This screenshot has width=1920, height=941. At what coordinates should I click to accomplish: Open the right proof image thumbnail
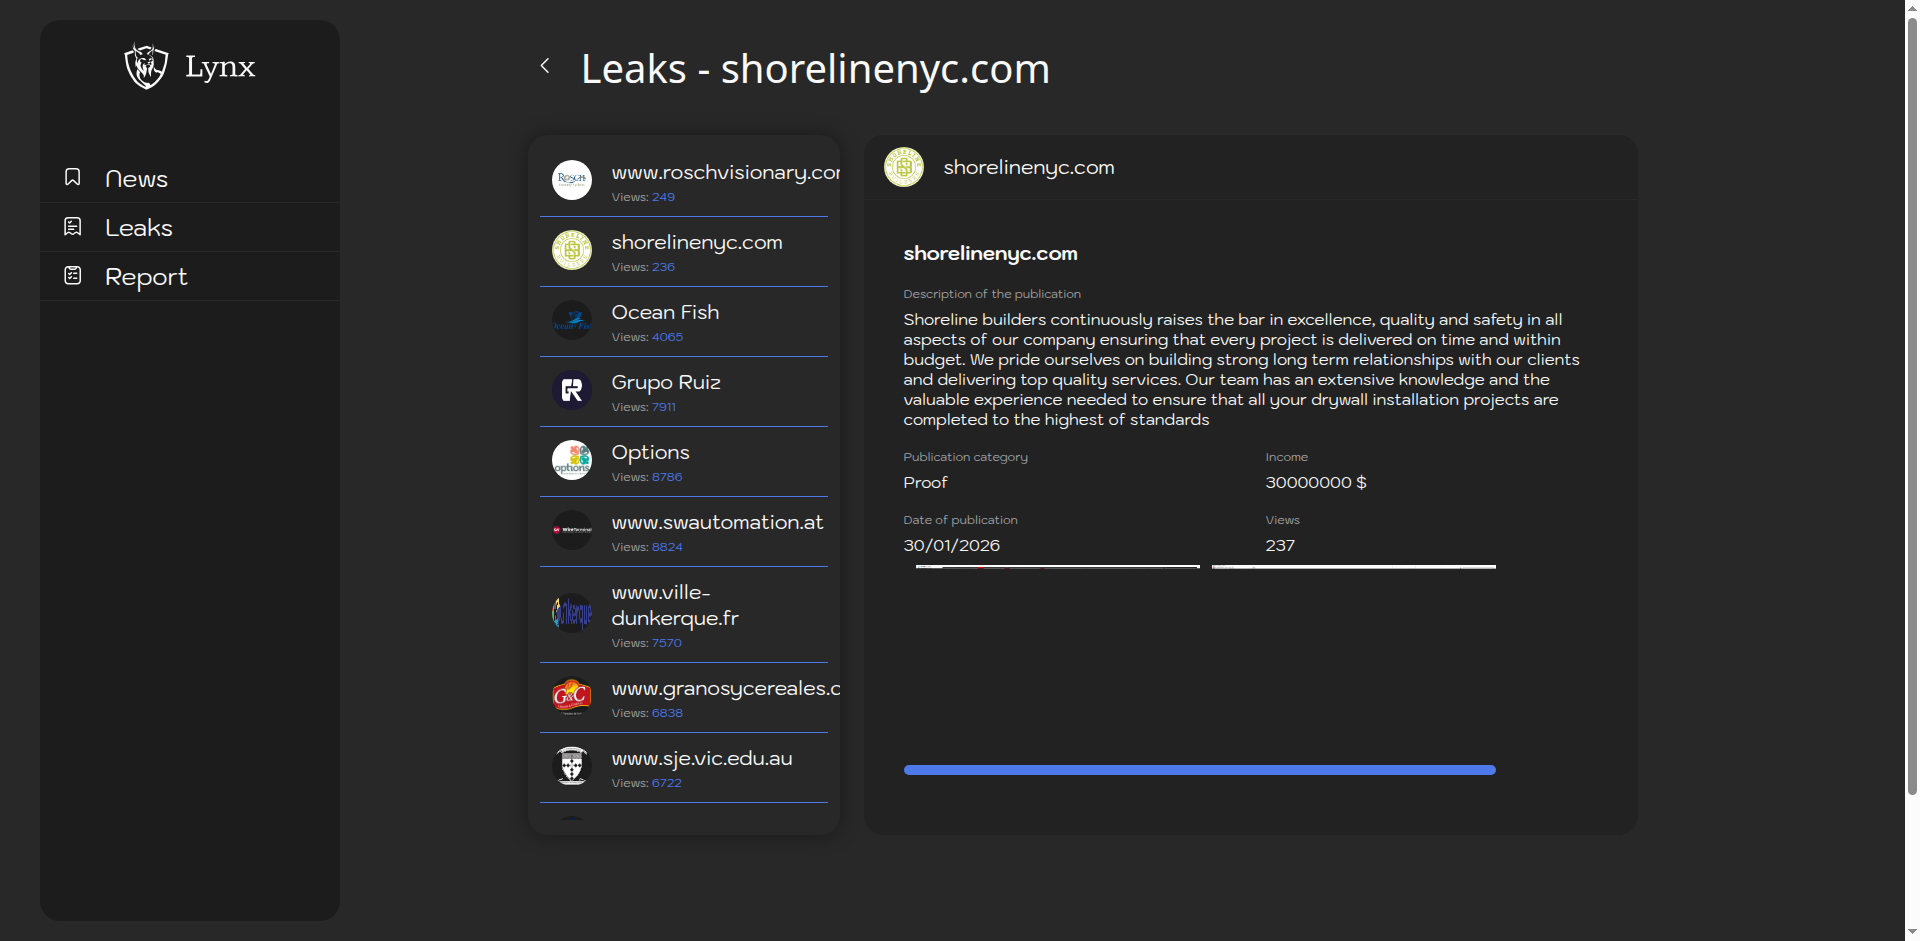1353,567
